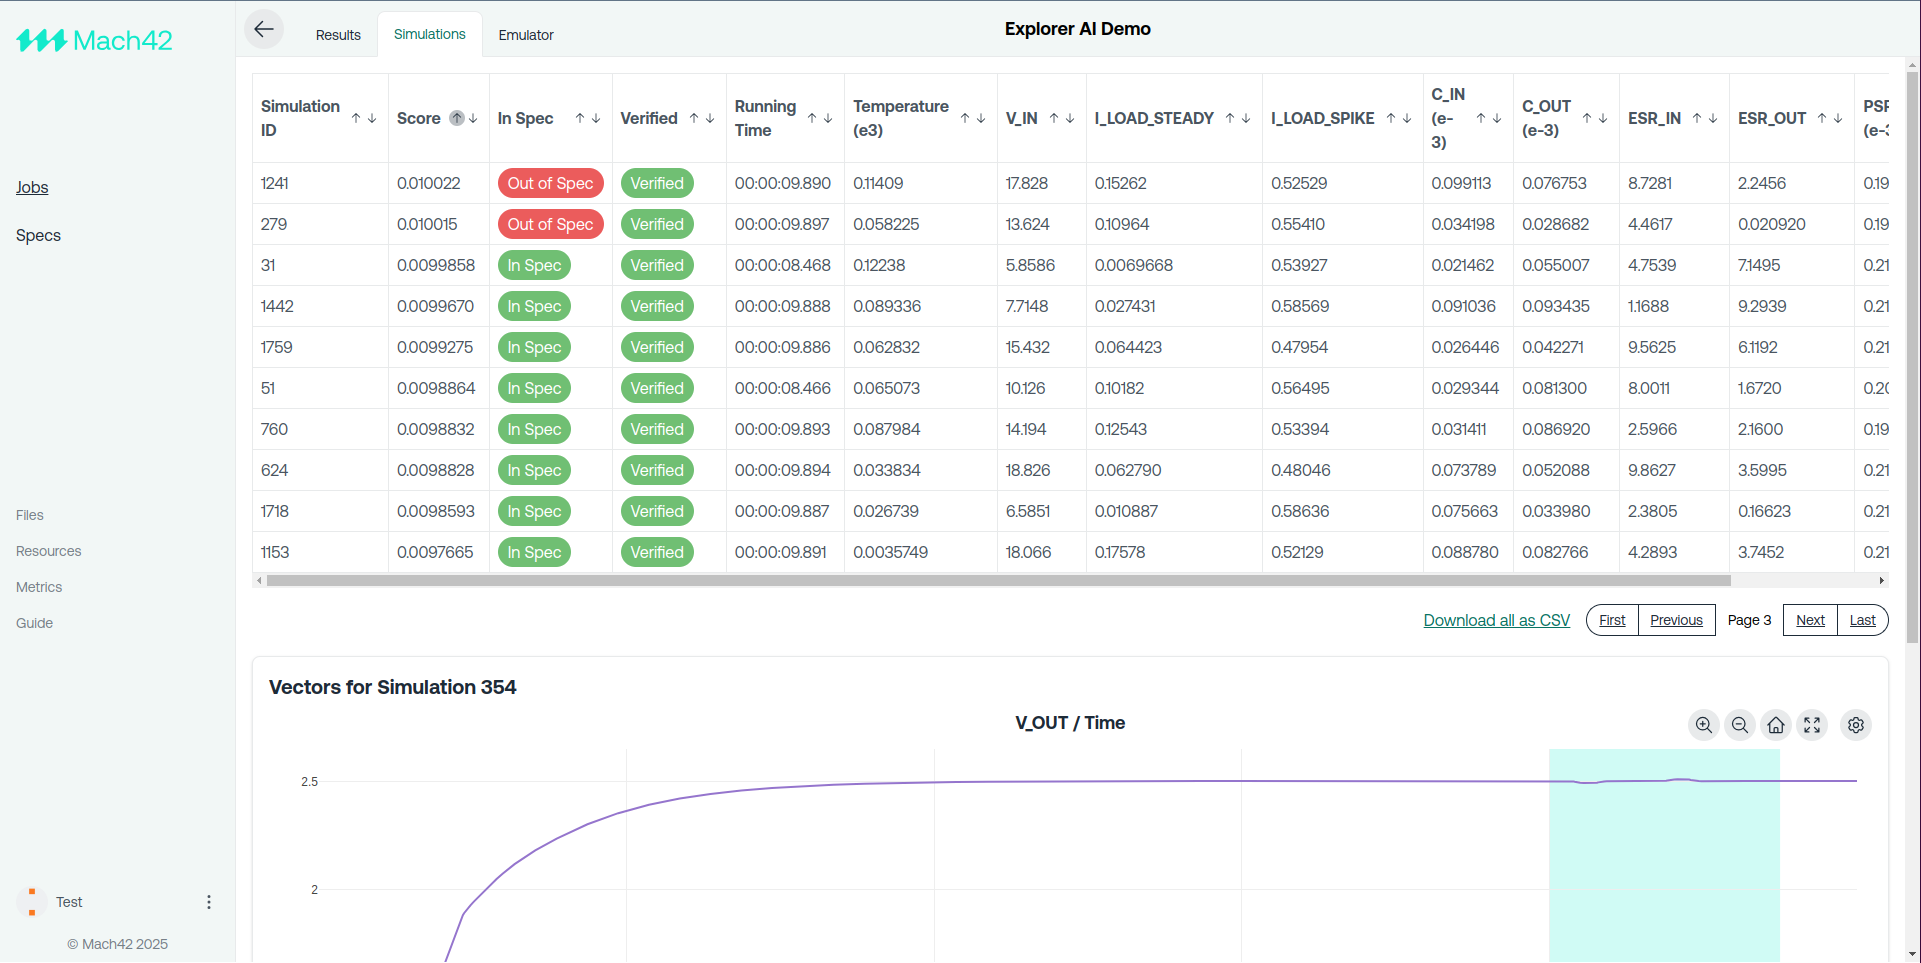Screen dimensions: 1921x963
Task: Sort Simulation ID column descending
Action: tap(372, 118)
